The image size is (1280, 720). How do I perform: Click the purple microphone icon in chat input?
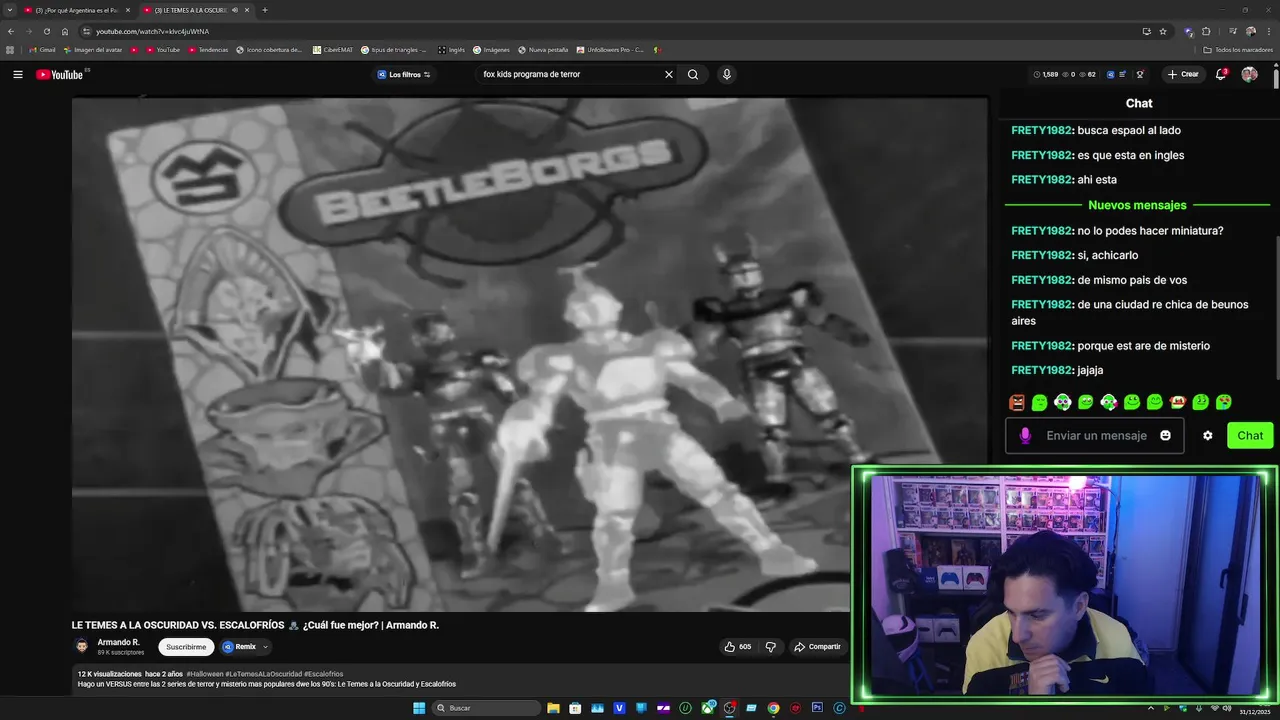(x=1025, y=435)
